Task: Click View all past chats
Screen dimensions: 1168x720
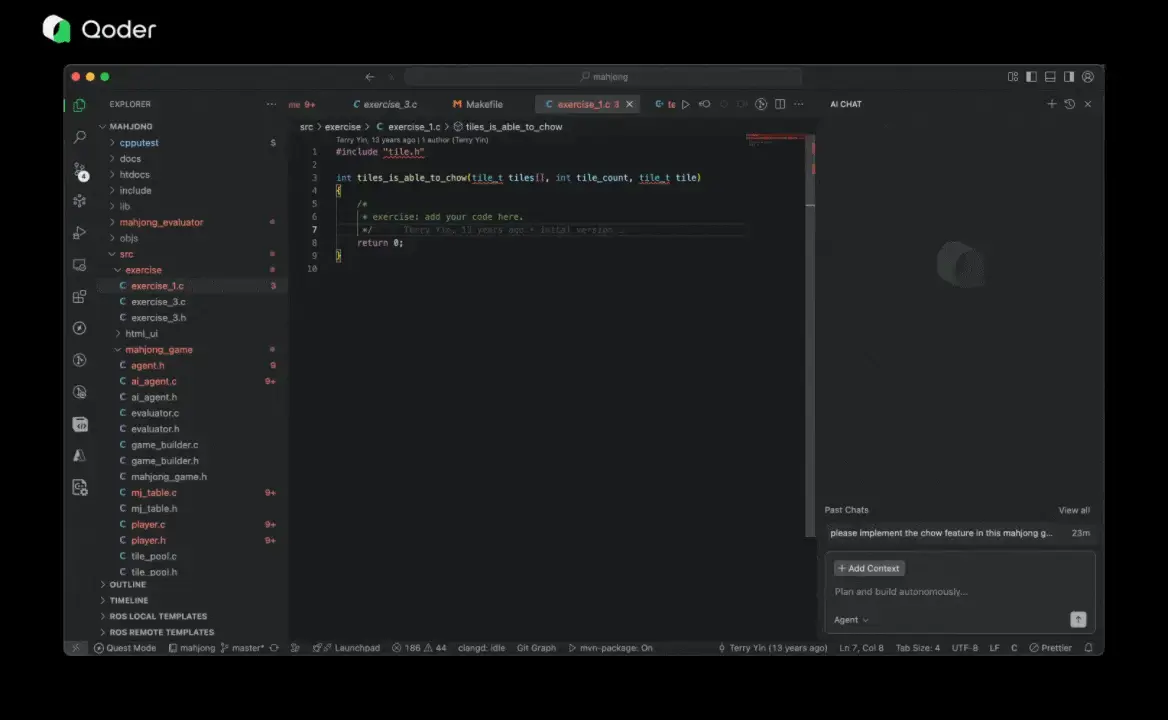Action: 1073,510
